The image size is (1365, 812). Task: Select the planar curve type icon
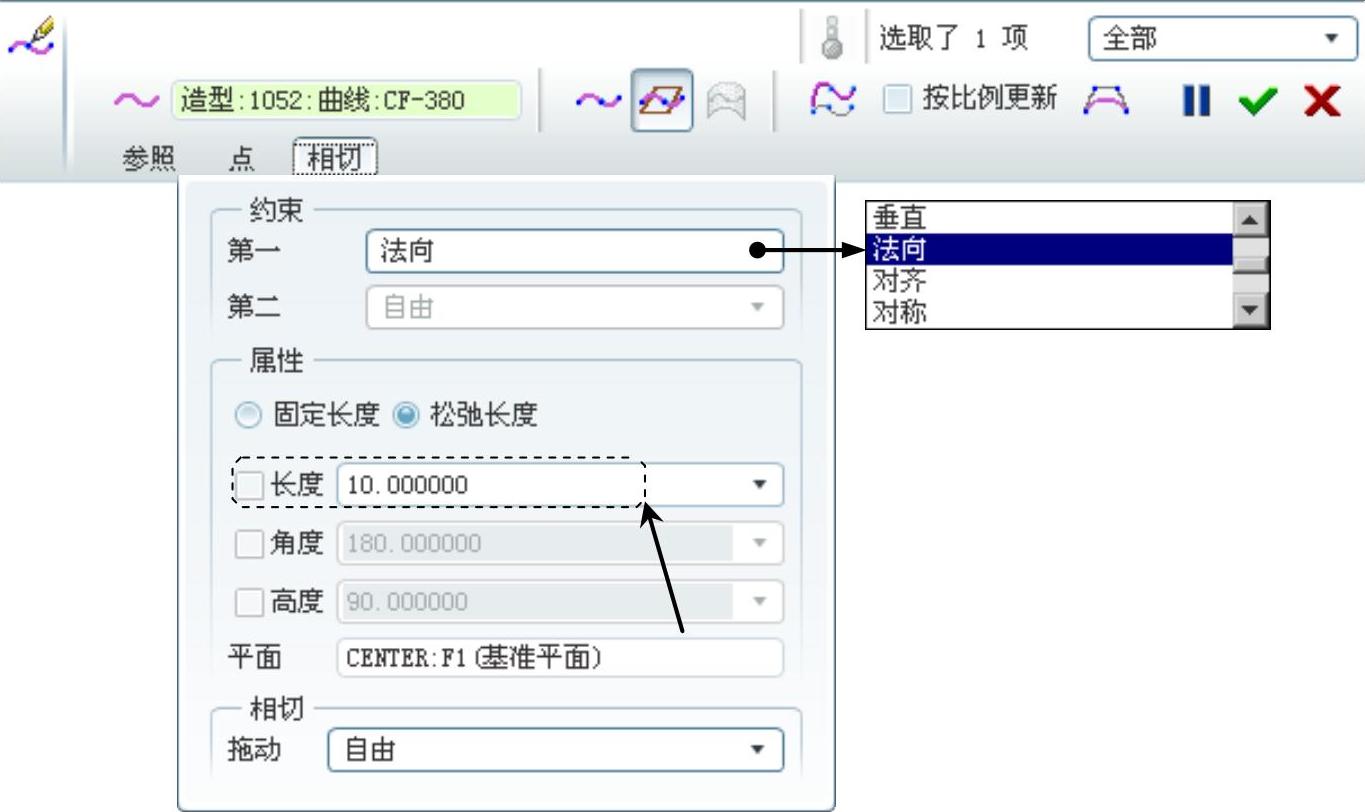[x=661, y=100]
